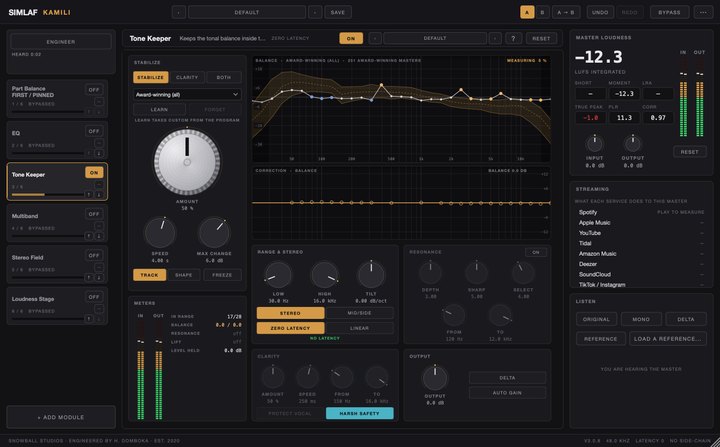Enable the Stereo Field module
This screenshot has width=720, height=447.
point(94,255)
